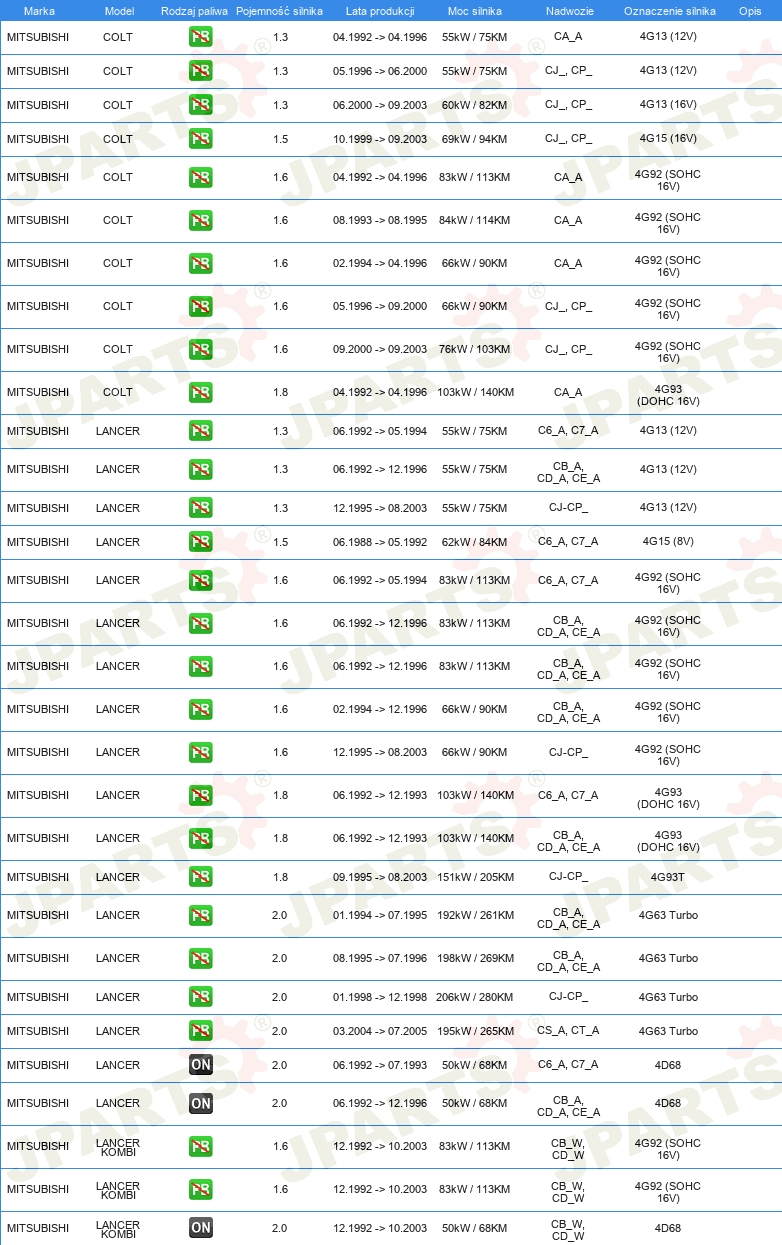Image resolution: width=782 pixels, height=1245 pixels.
Task: Click the production dates cell 09.2000 -> 09.2003
Action: point(380,349)
